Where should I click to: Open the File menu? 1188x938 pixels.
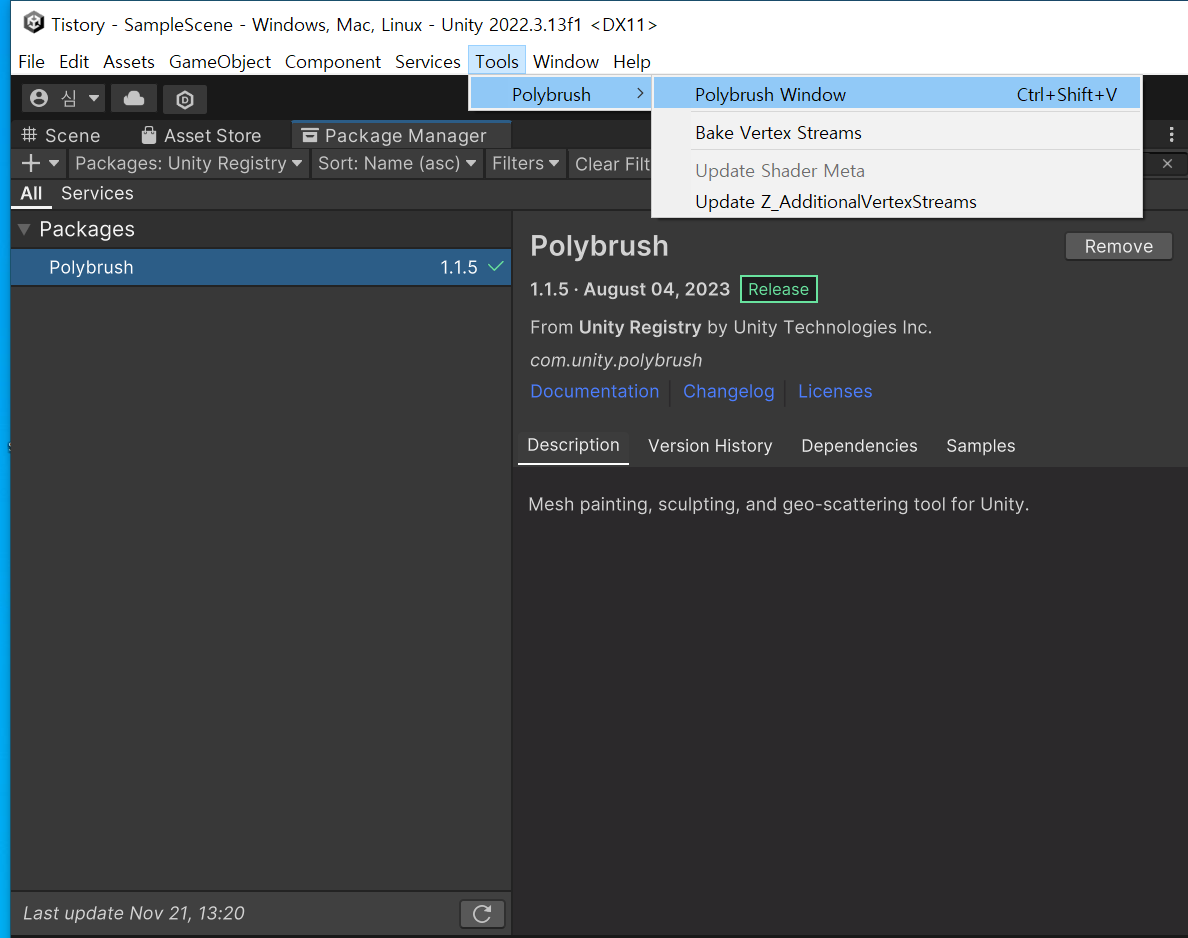tap(31, 61)
